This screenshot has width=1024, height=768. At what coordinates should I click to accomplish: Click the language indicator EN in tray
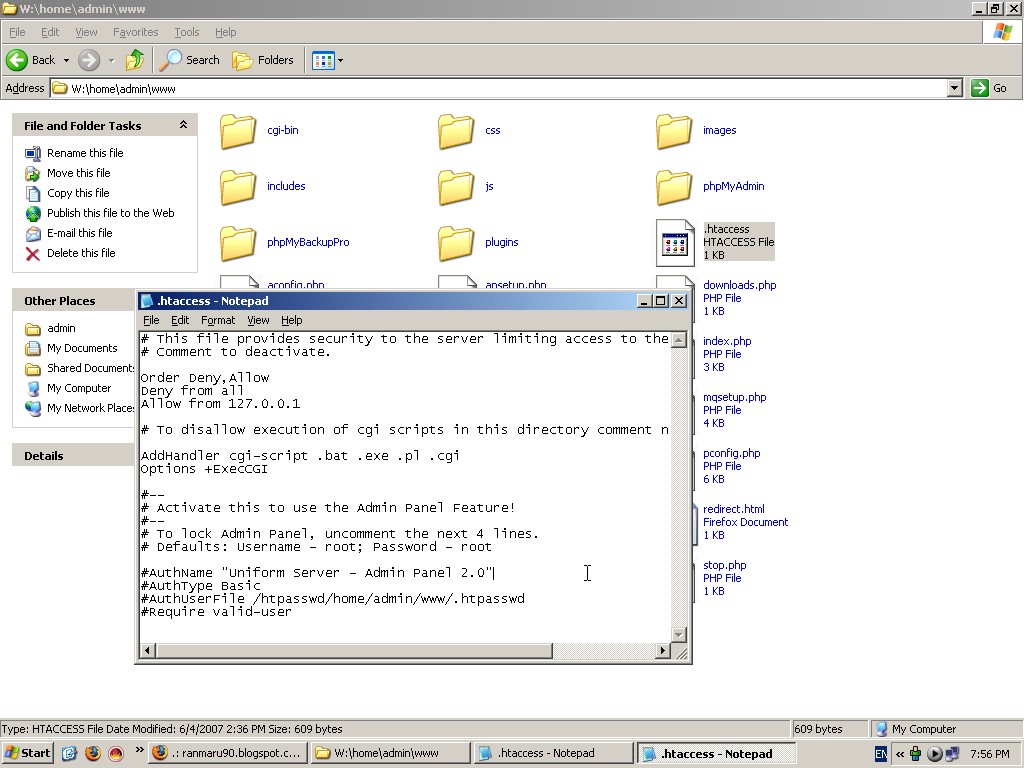click(880, 754)
